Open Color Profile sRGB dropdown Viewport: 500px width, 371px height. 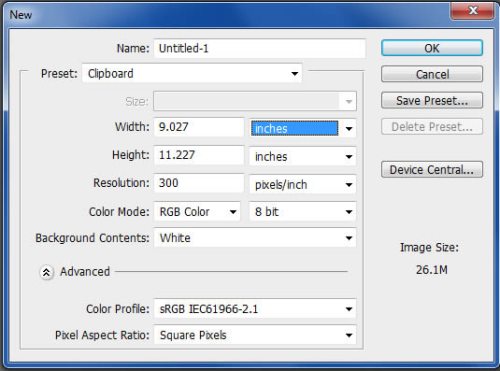coord(255,309)
